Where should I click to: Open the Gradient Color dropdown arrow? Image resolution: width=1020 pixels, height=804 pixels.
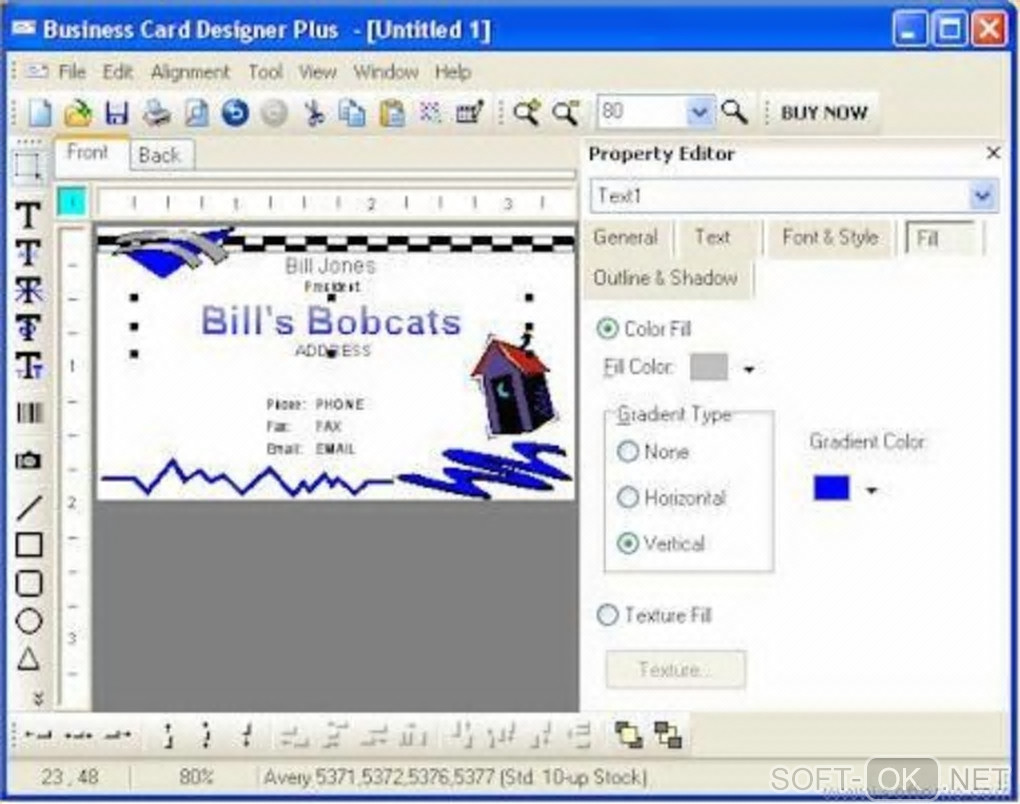pos(872,490)
